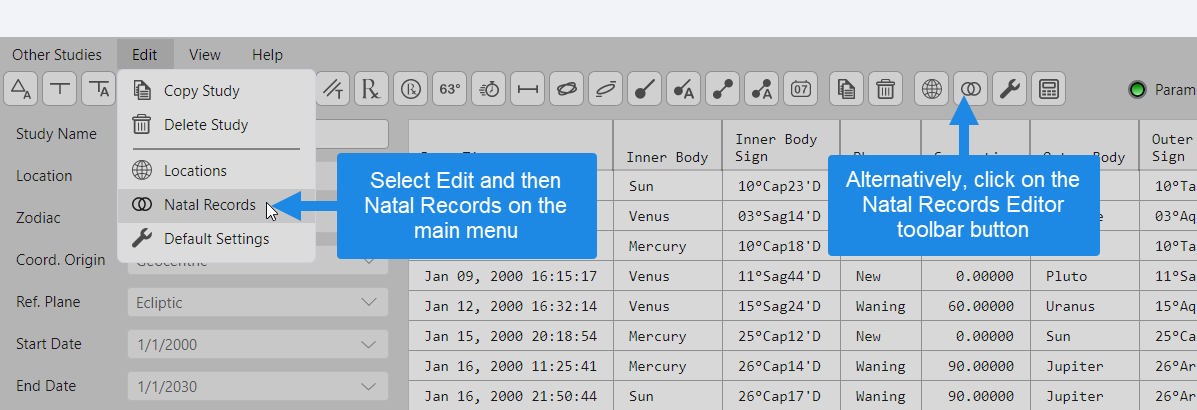Screen dimensions: 1197x410
Task: Click the 63° degree toolbar icon
Action: tap(450, 89)
